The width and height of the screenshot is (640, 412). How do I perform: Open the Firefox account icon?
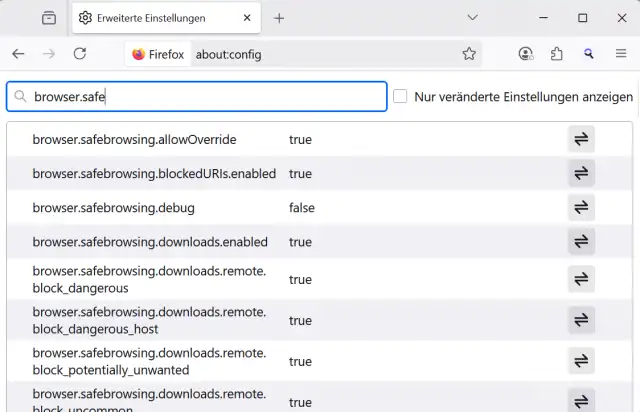click(526, 54)
